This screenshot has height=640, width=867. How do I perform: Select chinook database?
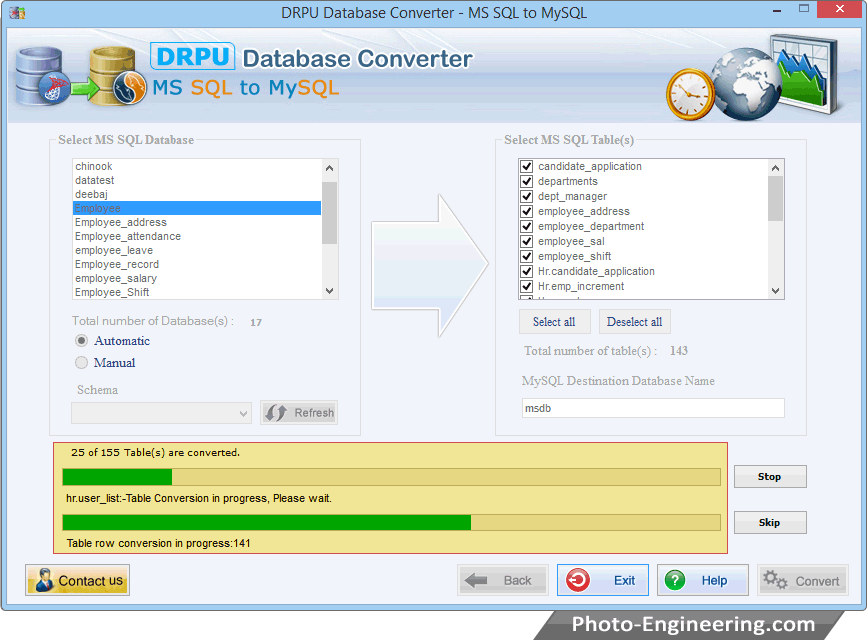196,166
